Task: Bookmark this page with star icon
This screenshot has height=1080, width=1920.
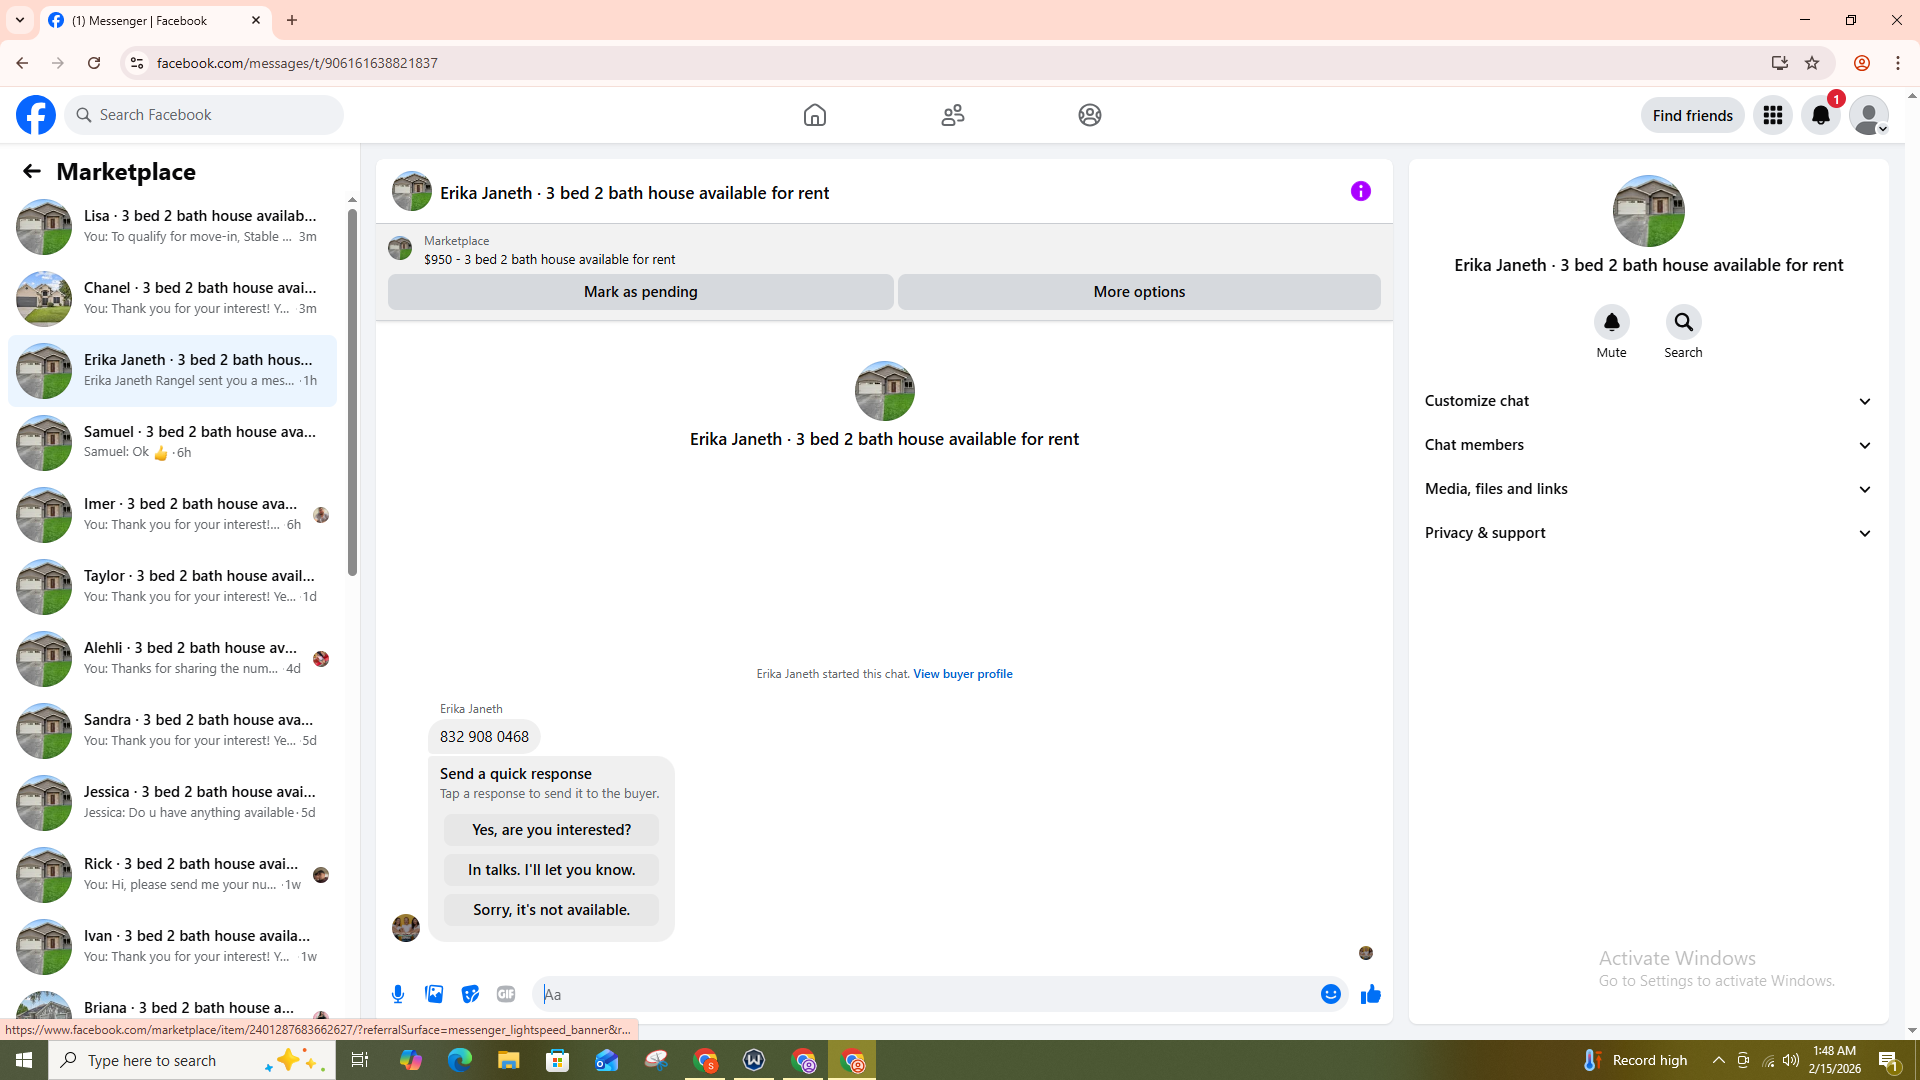Action: point(1812,63)
